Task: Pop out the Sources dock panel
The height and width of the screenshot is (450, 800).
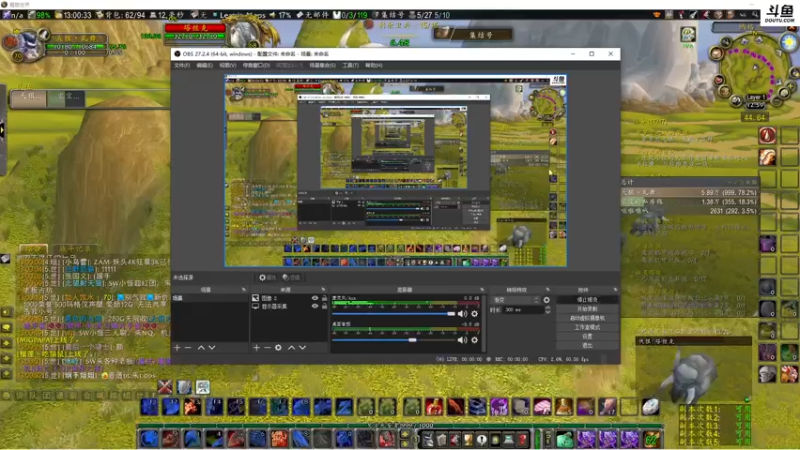Action: 323,290
